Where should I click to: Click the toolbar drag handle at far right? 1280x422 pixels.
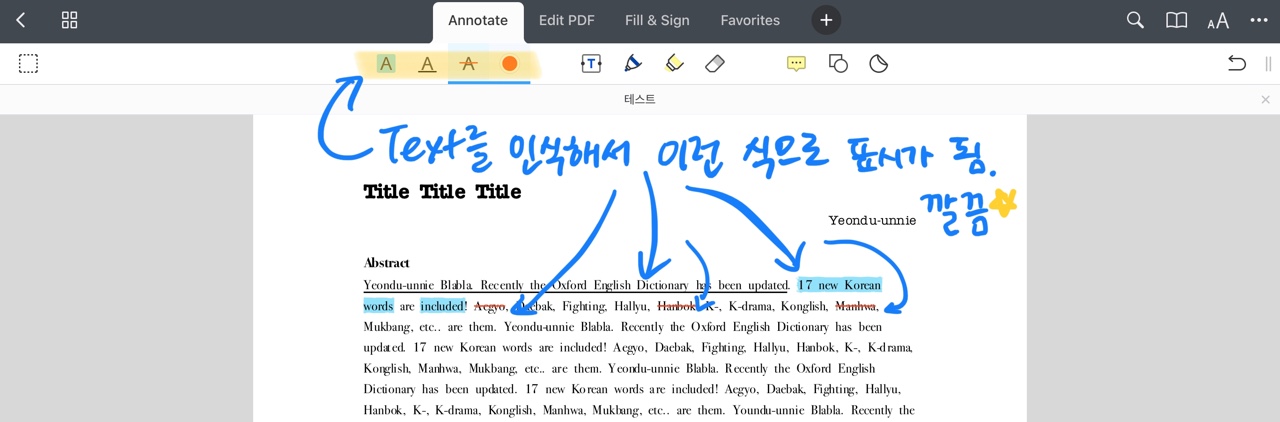coord(1268,64)
